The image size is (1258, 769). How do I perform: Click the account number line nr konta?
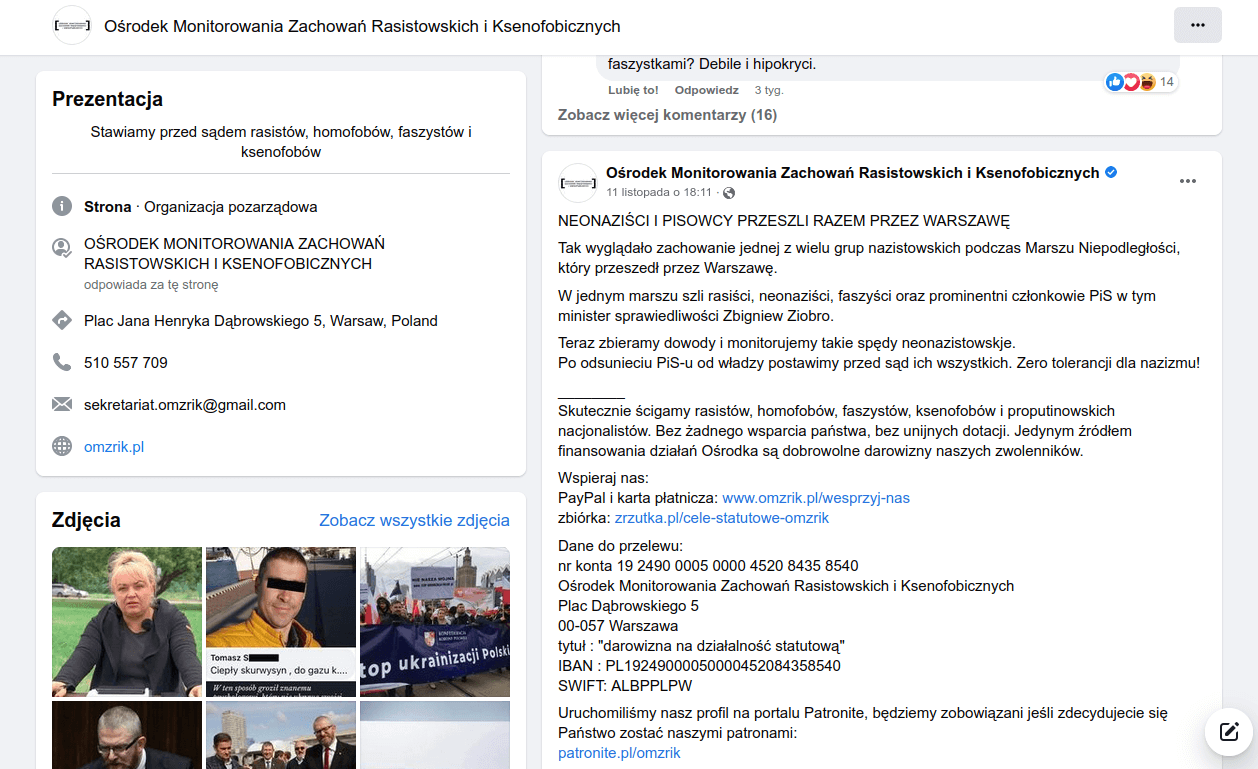pos(708,566)
